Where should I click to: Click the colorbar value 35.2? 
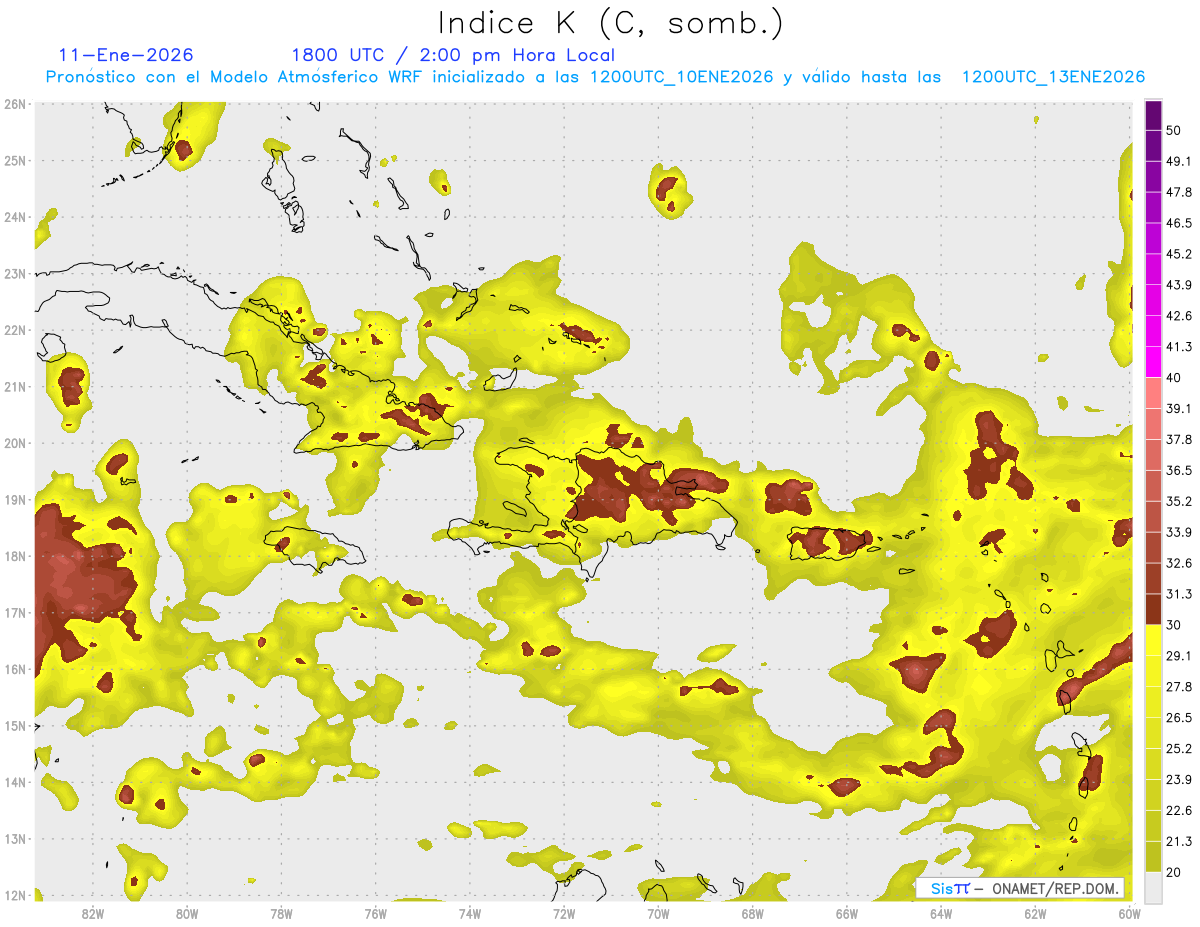(1178, 501)
